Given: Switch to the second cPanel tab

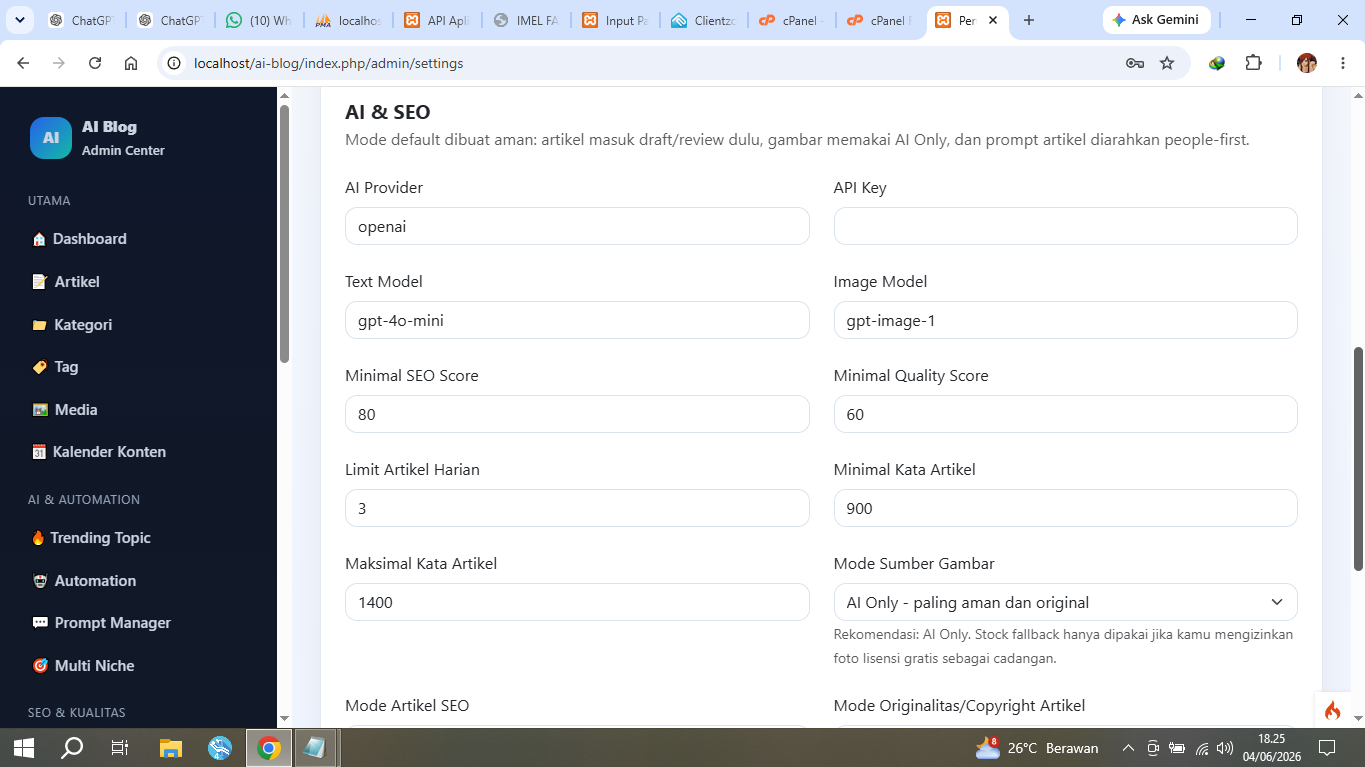Looking at the screenshot, I should 880,20.
